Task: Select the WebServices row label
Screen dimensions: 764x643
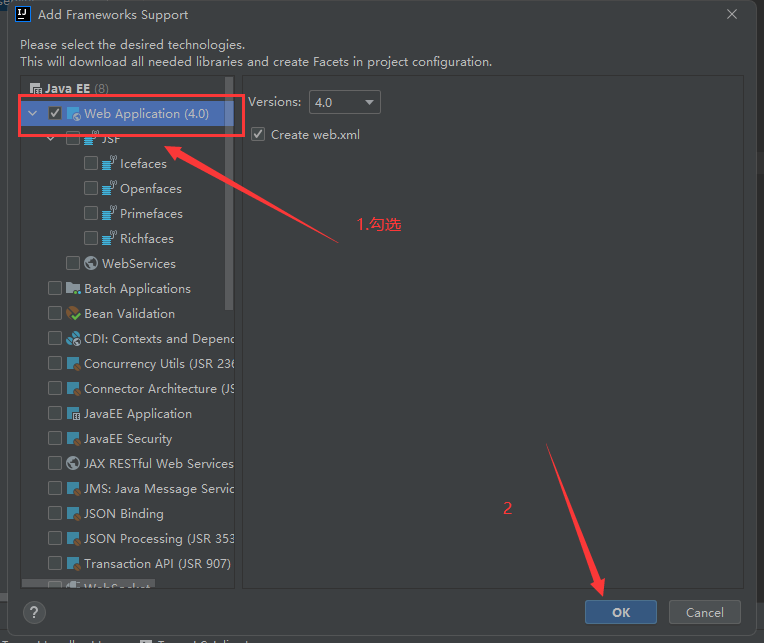Action: pyautogui.click(x=139, y=264)
